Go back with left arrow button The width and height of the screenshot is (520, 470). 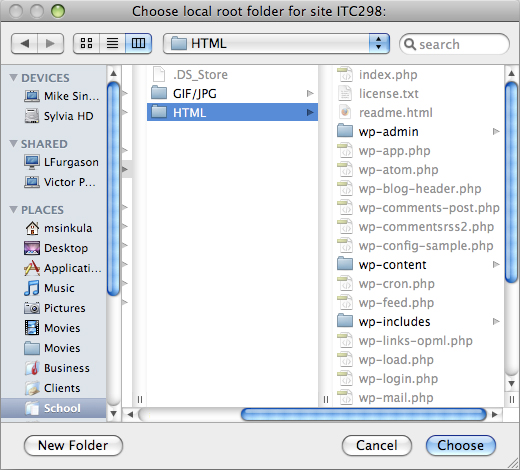click(24, 43)
